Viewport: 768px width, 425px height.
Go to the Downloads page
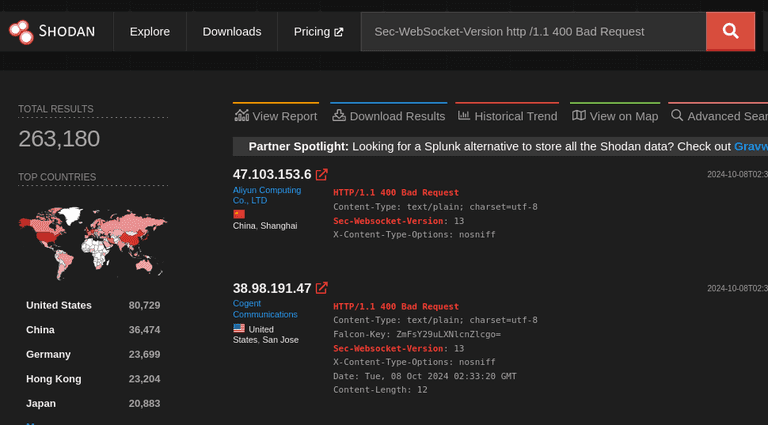coord(231,32)
